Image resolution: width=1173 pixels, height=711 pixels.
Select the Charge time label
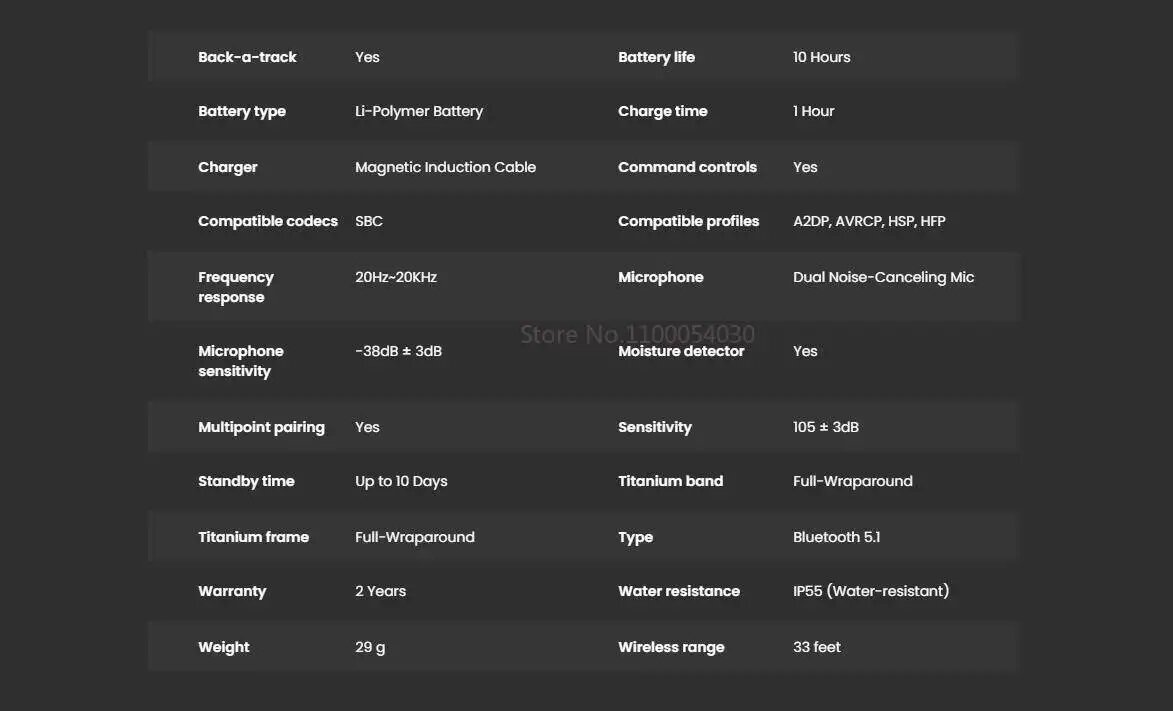tap(662, 112)
